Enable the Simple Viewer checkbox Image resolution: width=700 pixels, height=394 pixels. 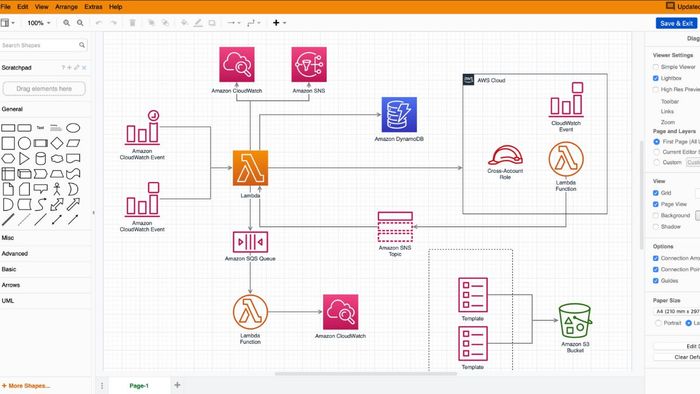click(x=656, y=67)
